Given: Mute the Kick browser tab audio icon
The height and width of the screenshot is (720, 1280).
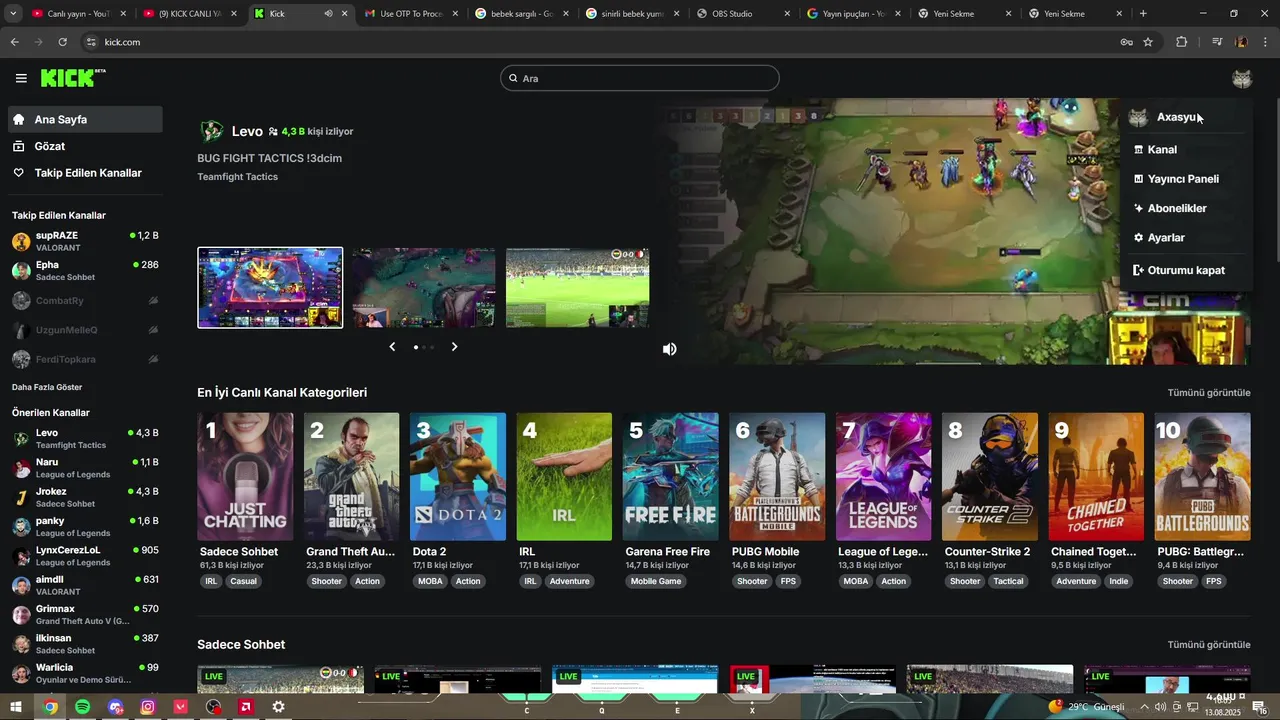Looking at the screenshot, I should point(328,14).
